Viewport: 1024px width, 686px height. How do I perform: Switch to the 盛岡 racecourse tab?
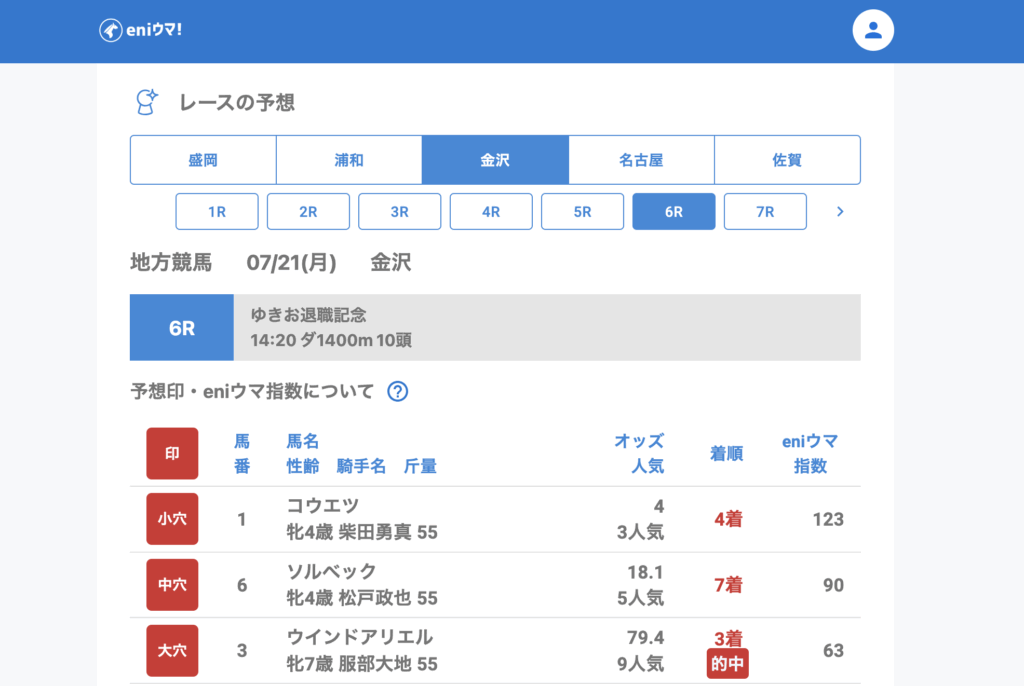tap(203, 160)
